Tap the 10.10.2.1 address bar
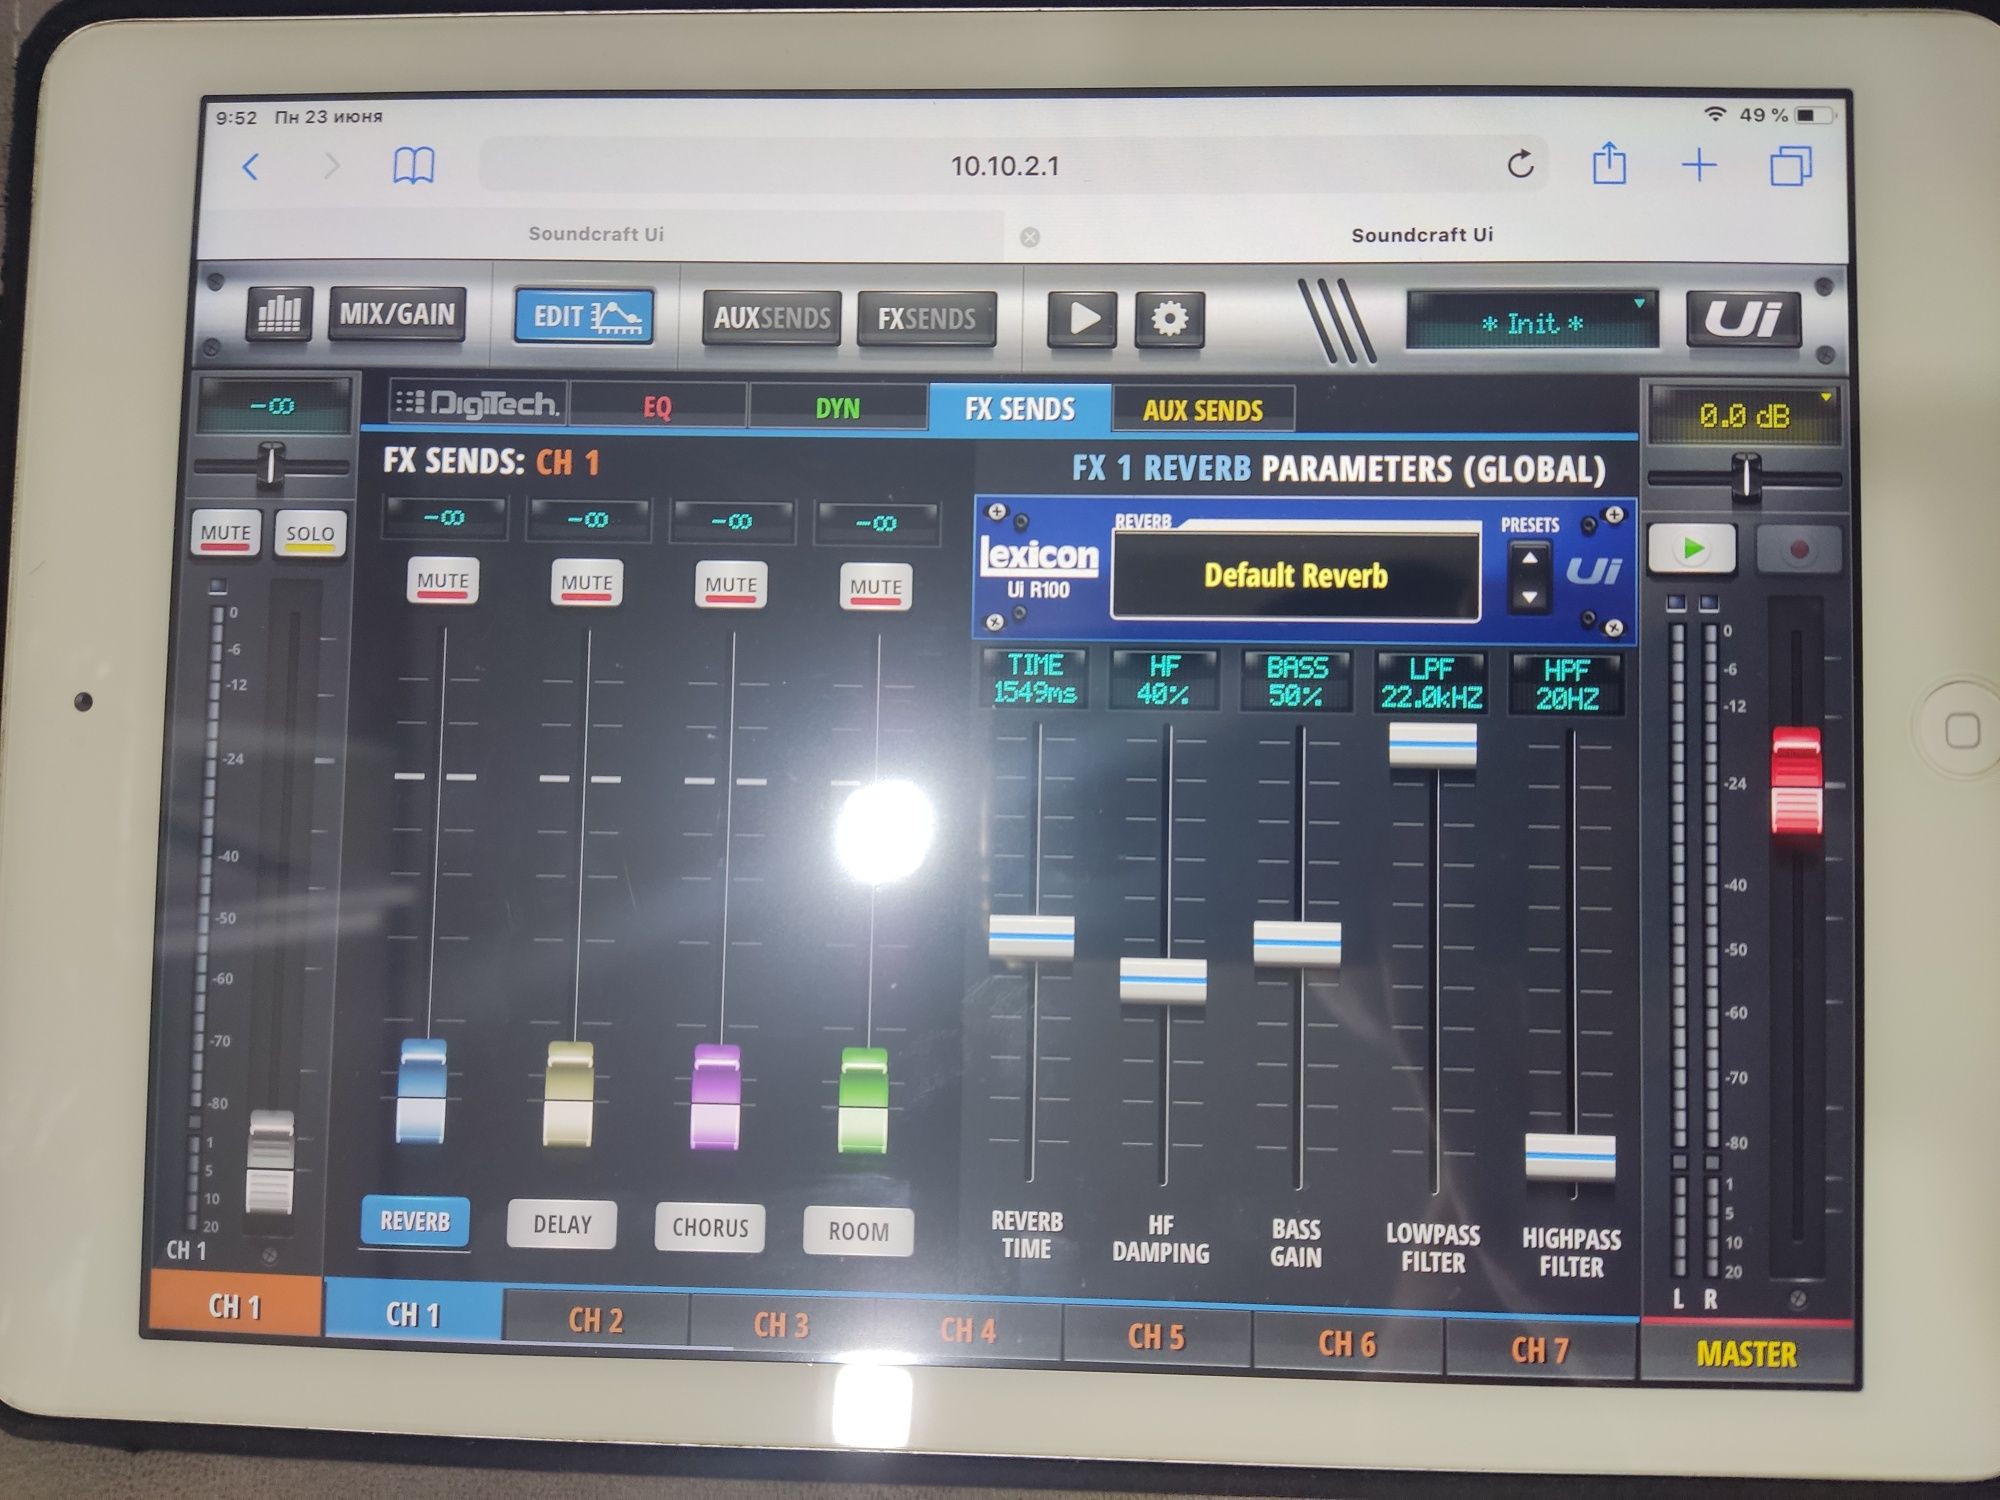The width and height of the screenshot is (2000, 1500). (x=1005, y=165)
